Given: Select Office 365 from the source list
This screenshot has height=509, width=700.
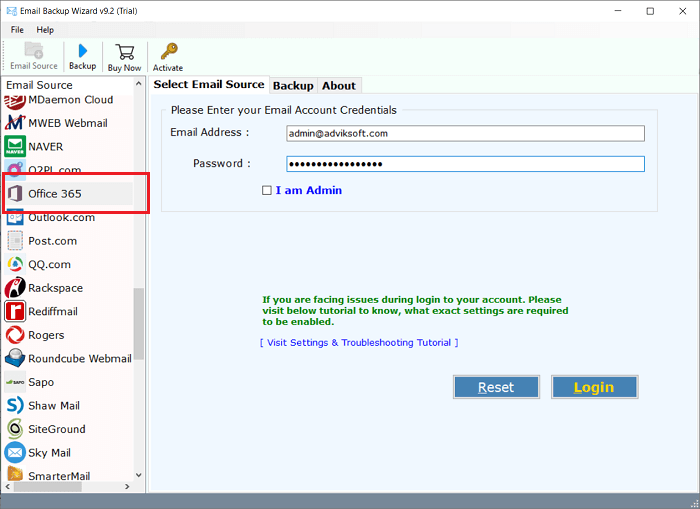Looking at the screenshot, I should coord(55,193).
